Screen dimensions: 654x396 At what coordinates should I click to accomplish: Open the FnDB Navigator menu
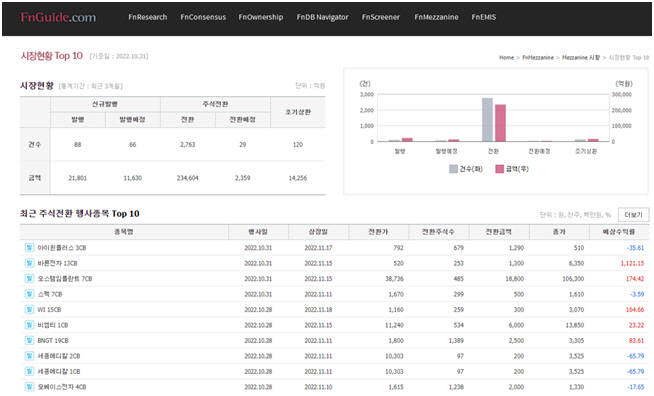[x=322, y=17]
